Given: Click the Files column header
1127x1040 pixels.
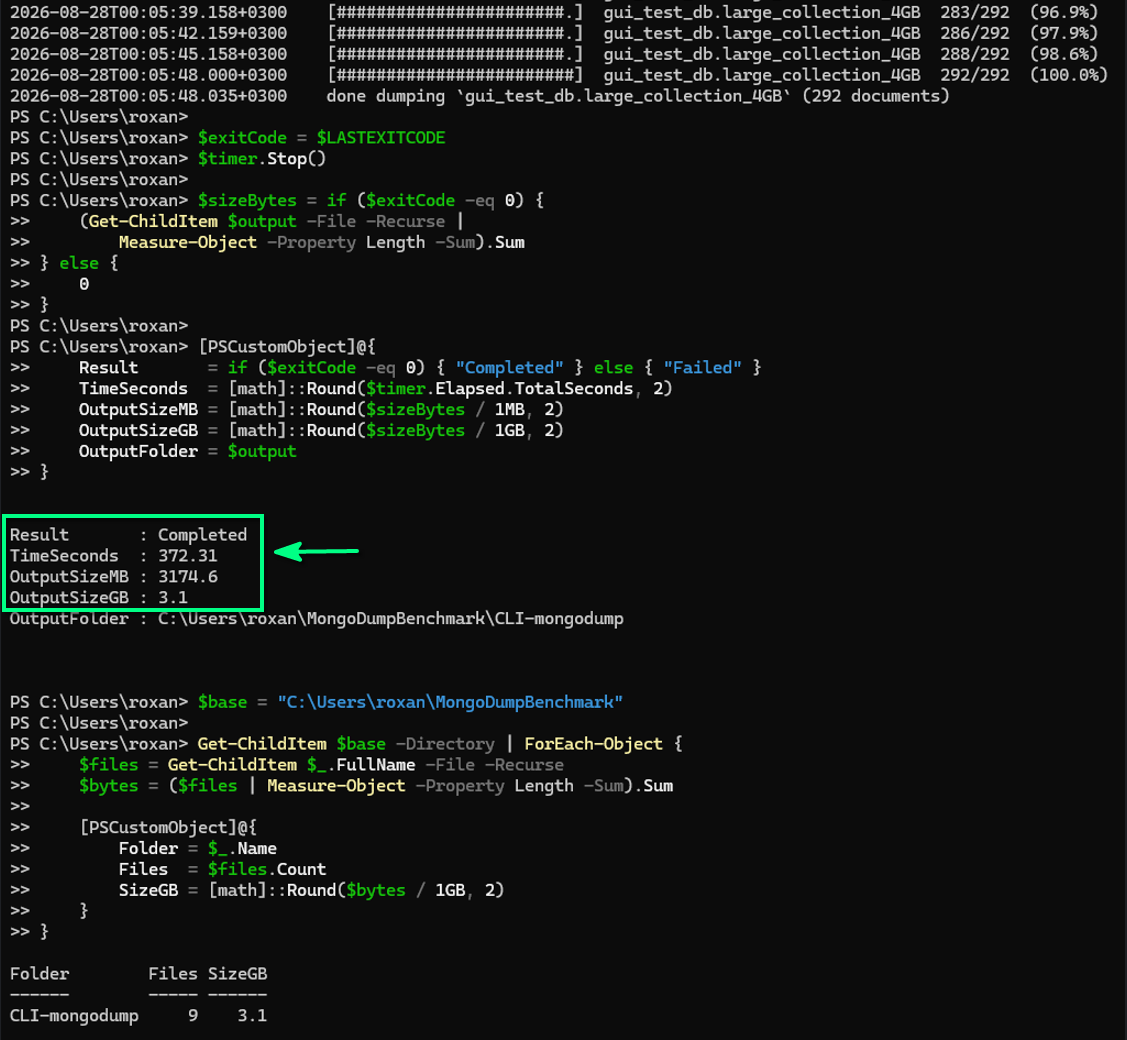Looking at the screenshot, I should click(x=172, y=973).
